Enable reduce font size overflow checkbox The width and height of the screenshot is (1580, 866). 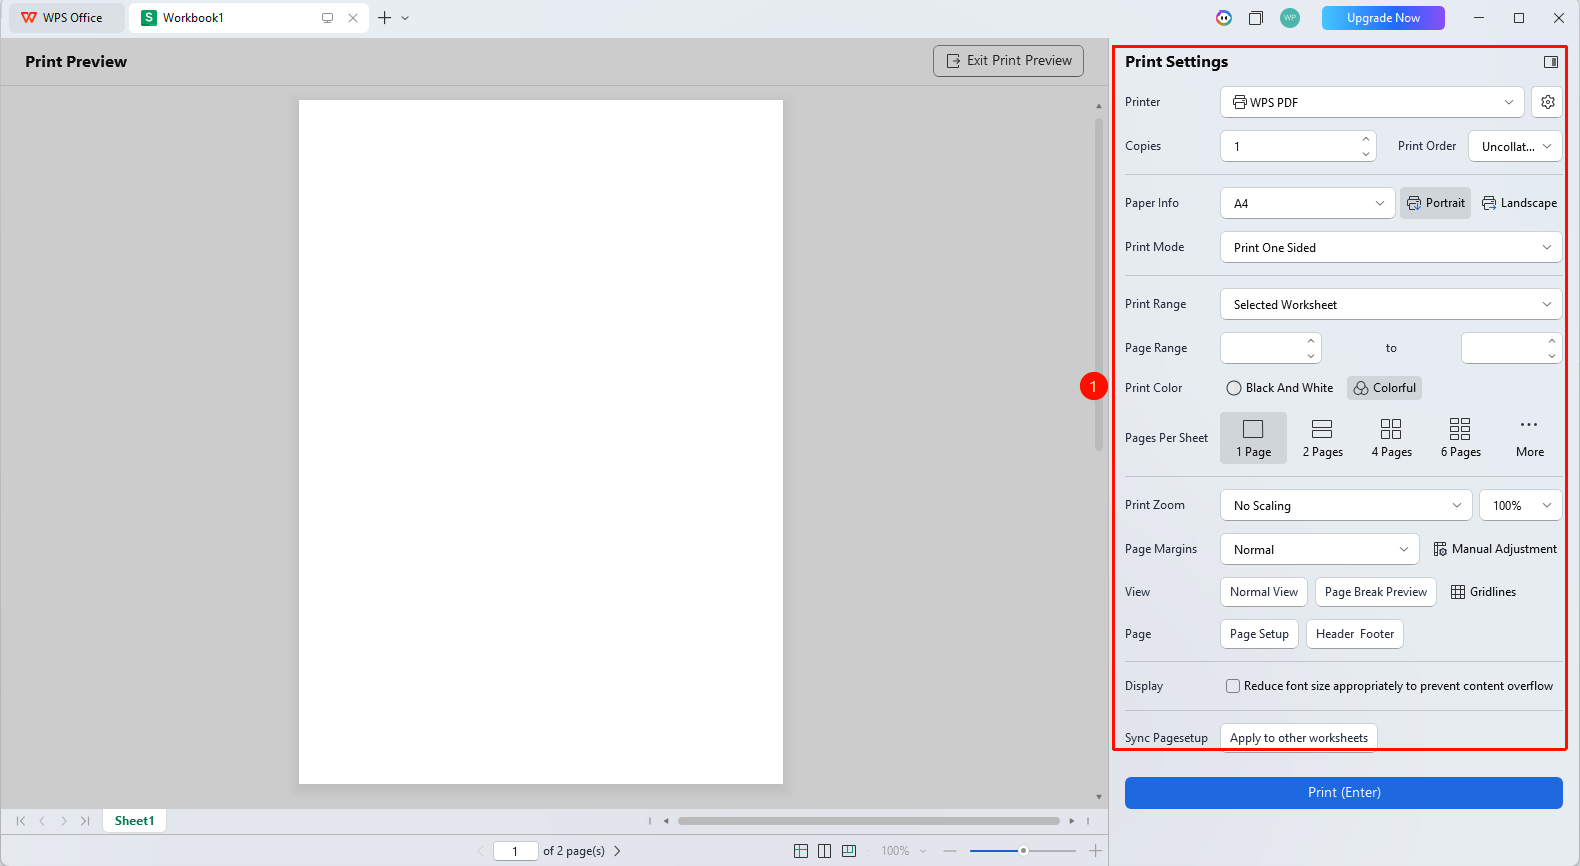click(x=1233, y=686)
